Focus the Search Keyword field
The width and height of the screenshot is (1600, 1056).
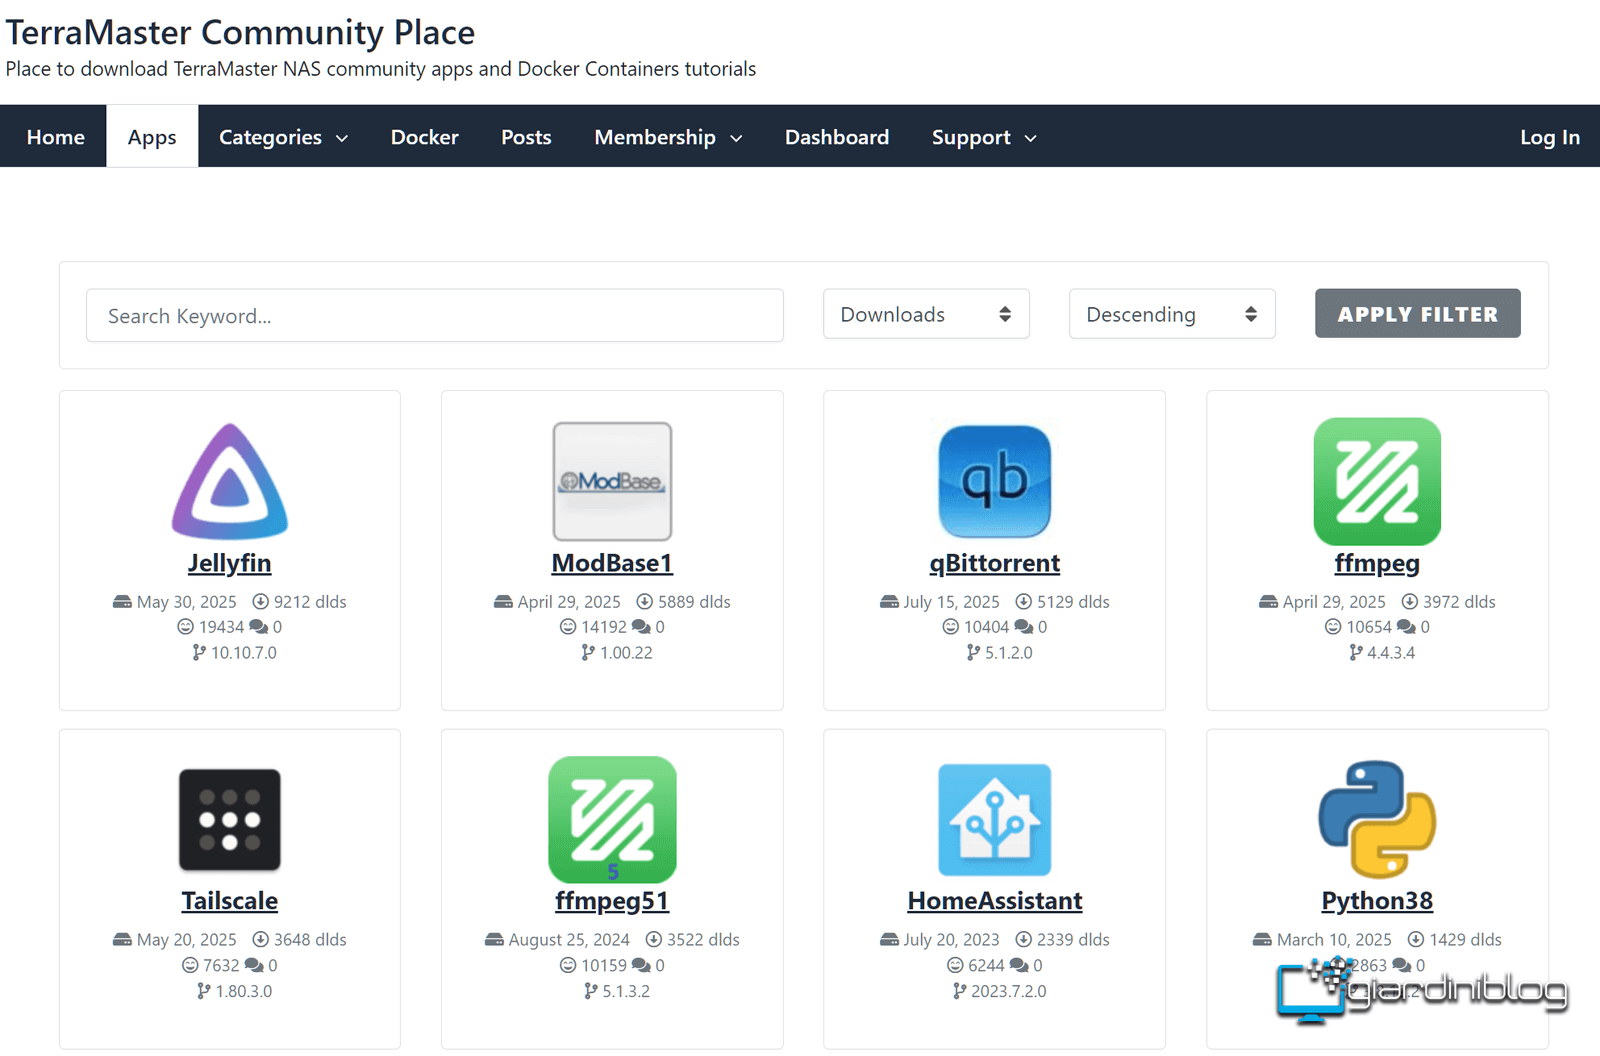click(435, 316)
